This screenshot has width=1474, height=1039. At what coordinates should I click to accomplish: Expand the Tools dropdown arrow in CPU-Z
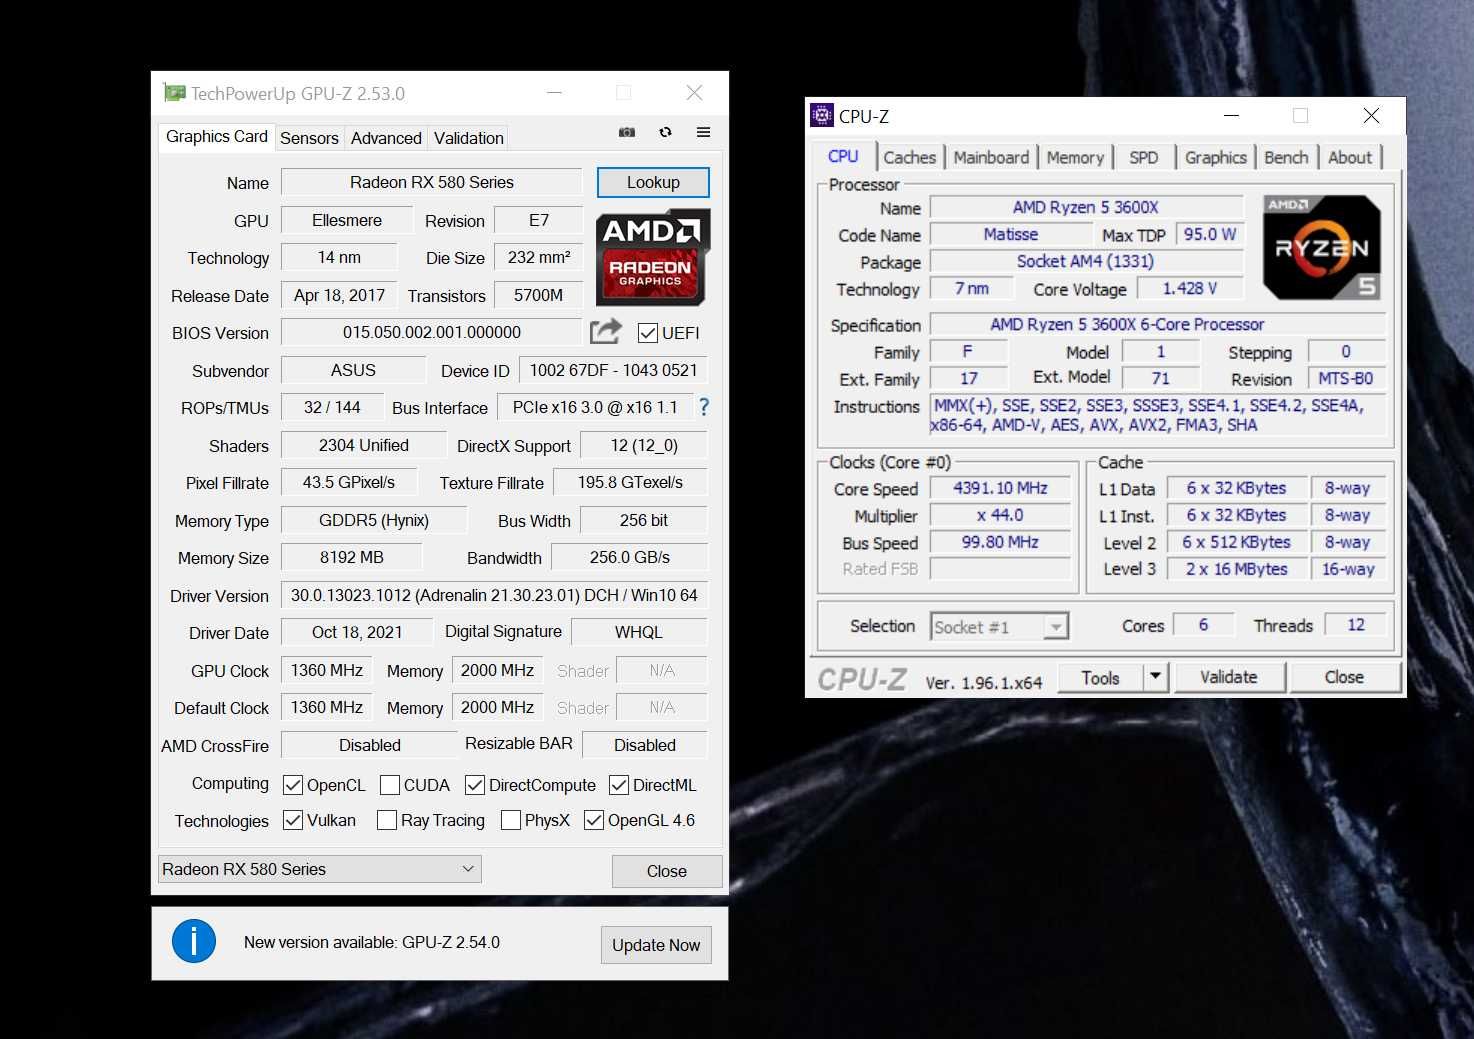1156,677
